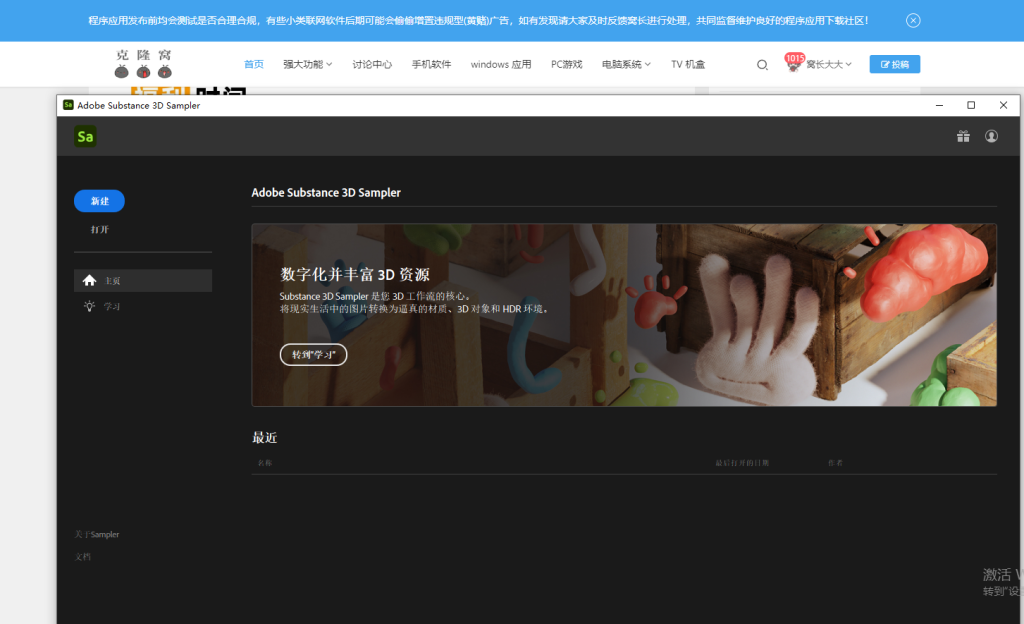Click the 3D resources banner image
The image size is (1024, 624).
[624, 315]
